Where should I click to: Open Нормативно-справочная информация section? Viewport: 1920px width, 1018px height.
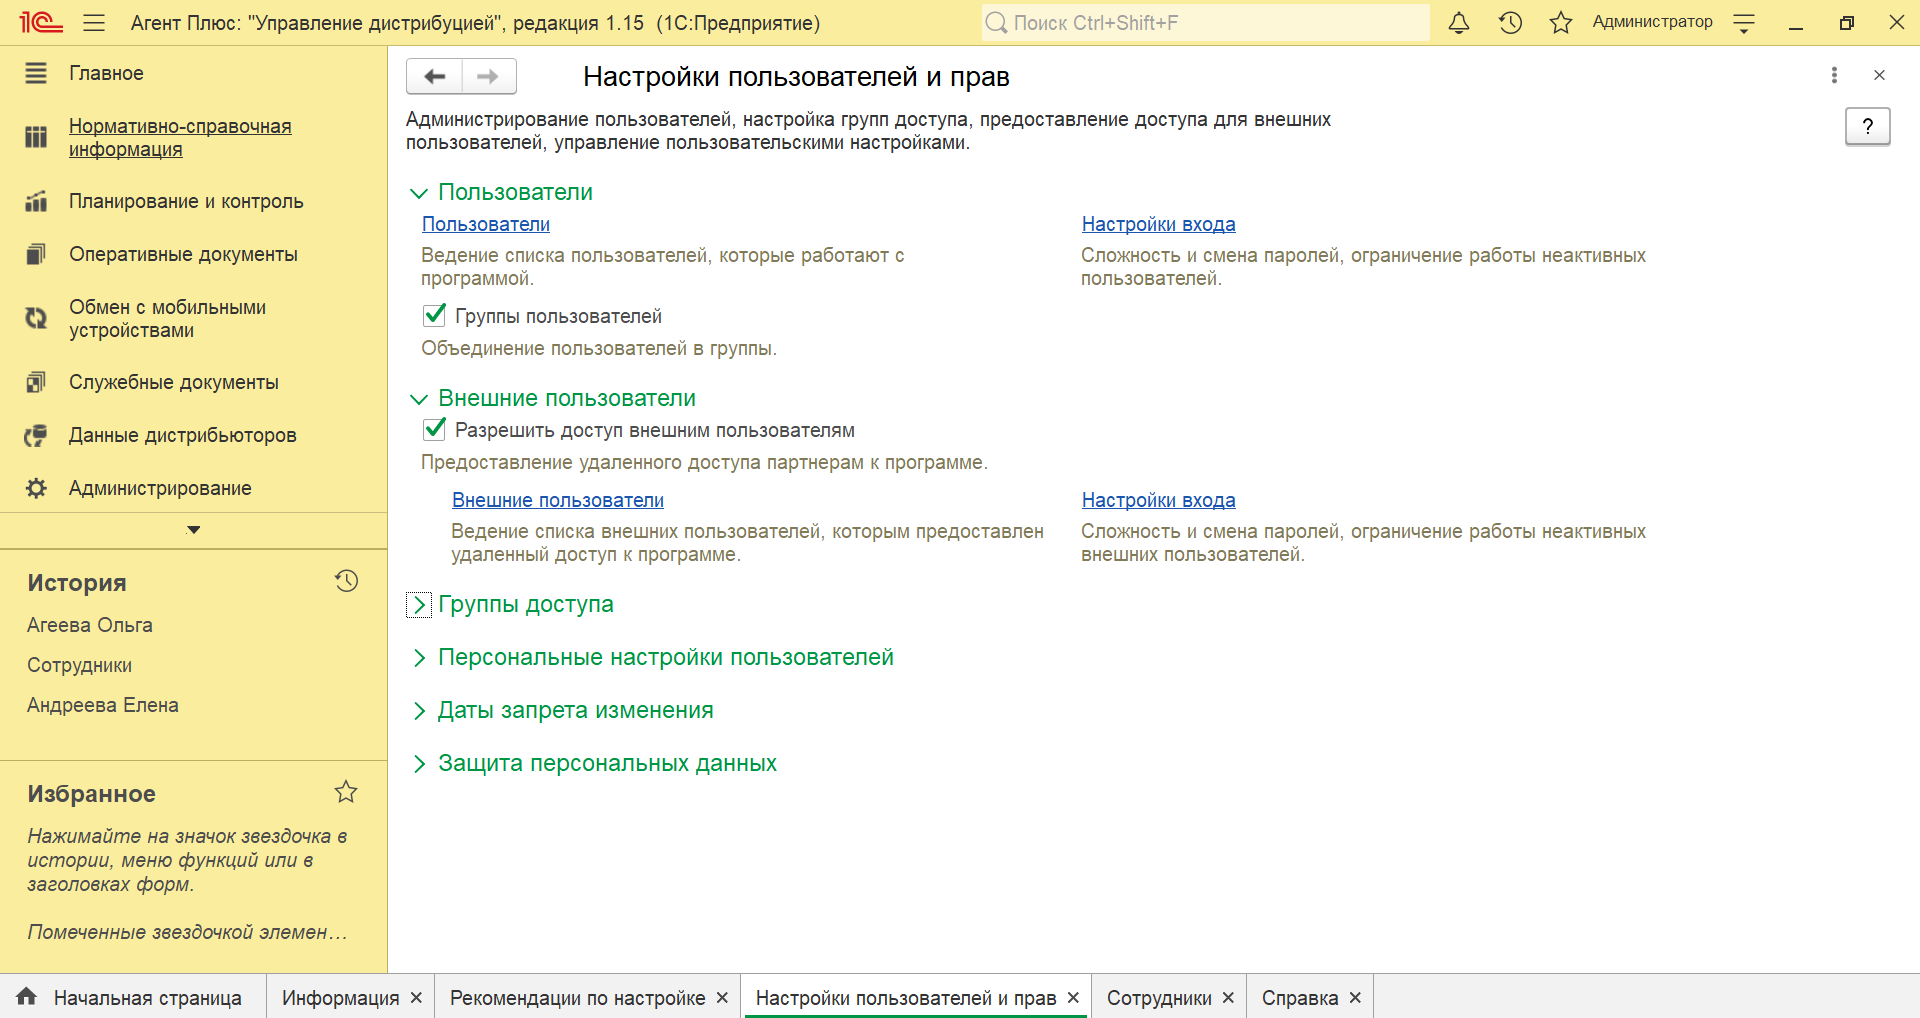click(180, 138)
